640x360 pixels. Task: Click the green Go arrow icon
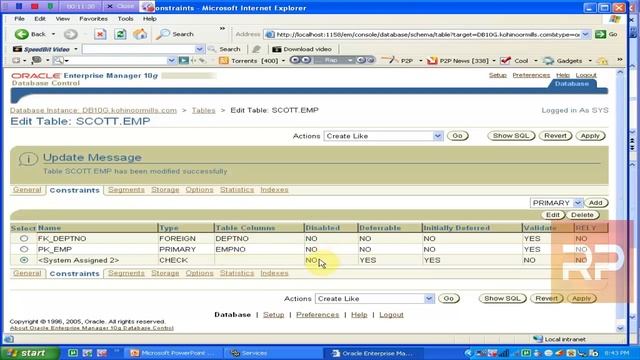[600, 34]
